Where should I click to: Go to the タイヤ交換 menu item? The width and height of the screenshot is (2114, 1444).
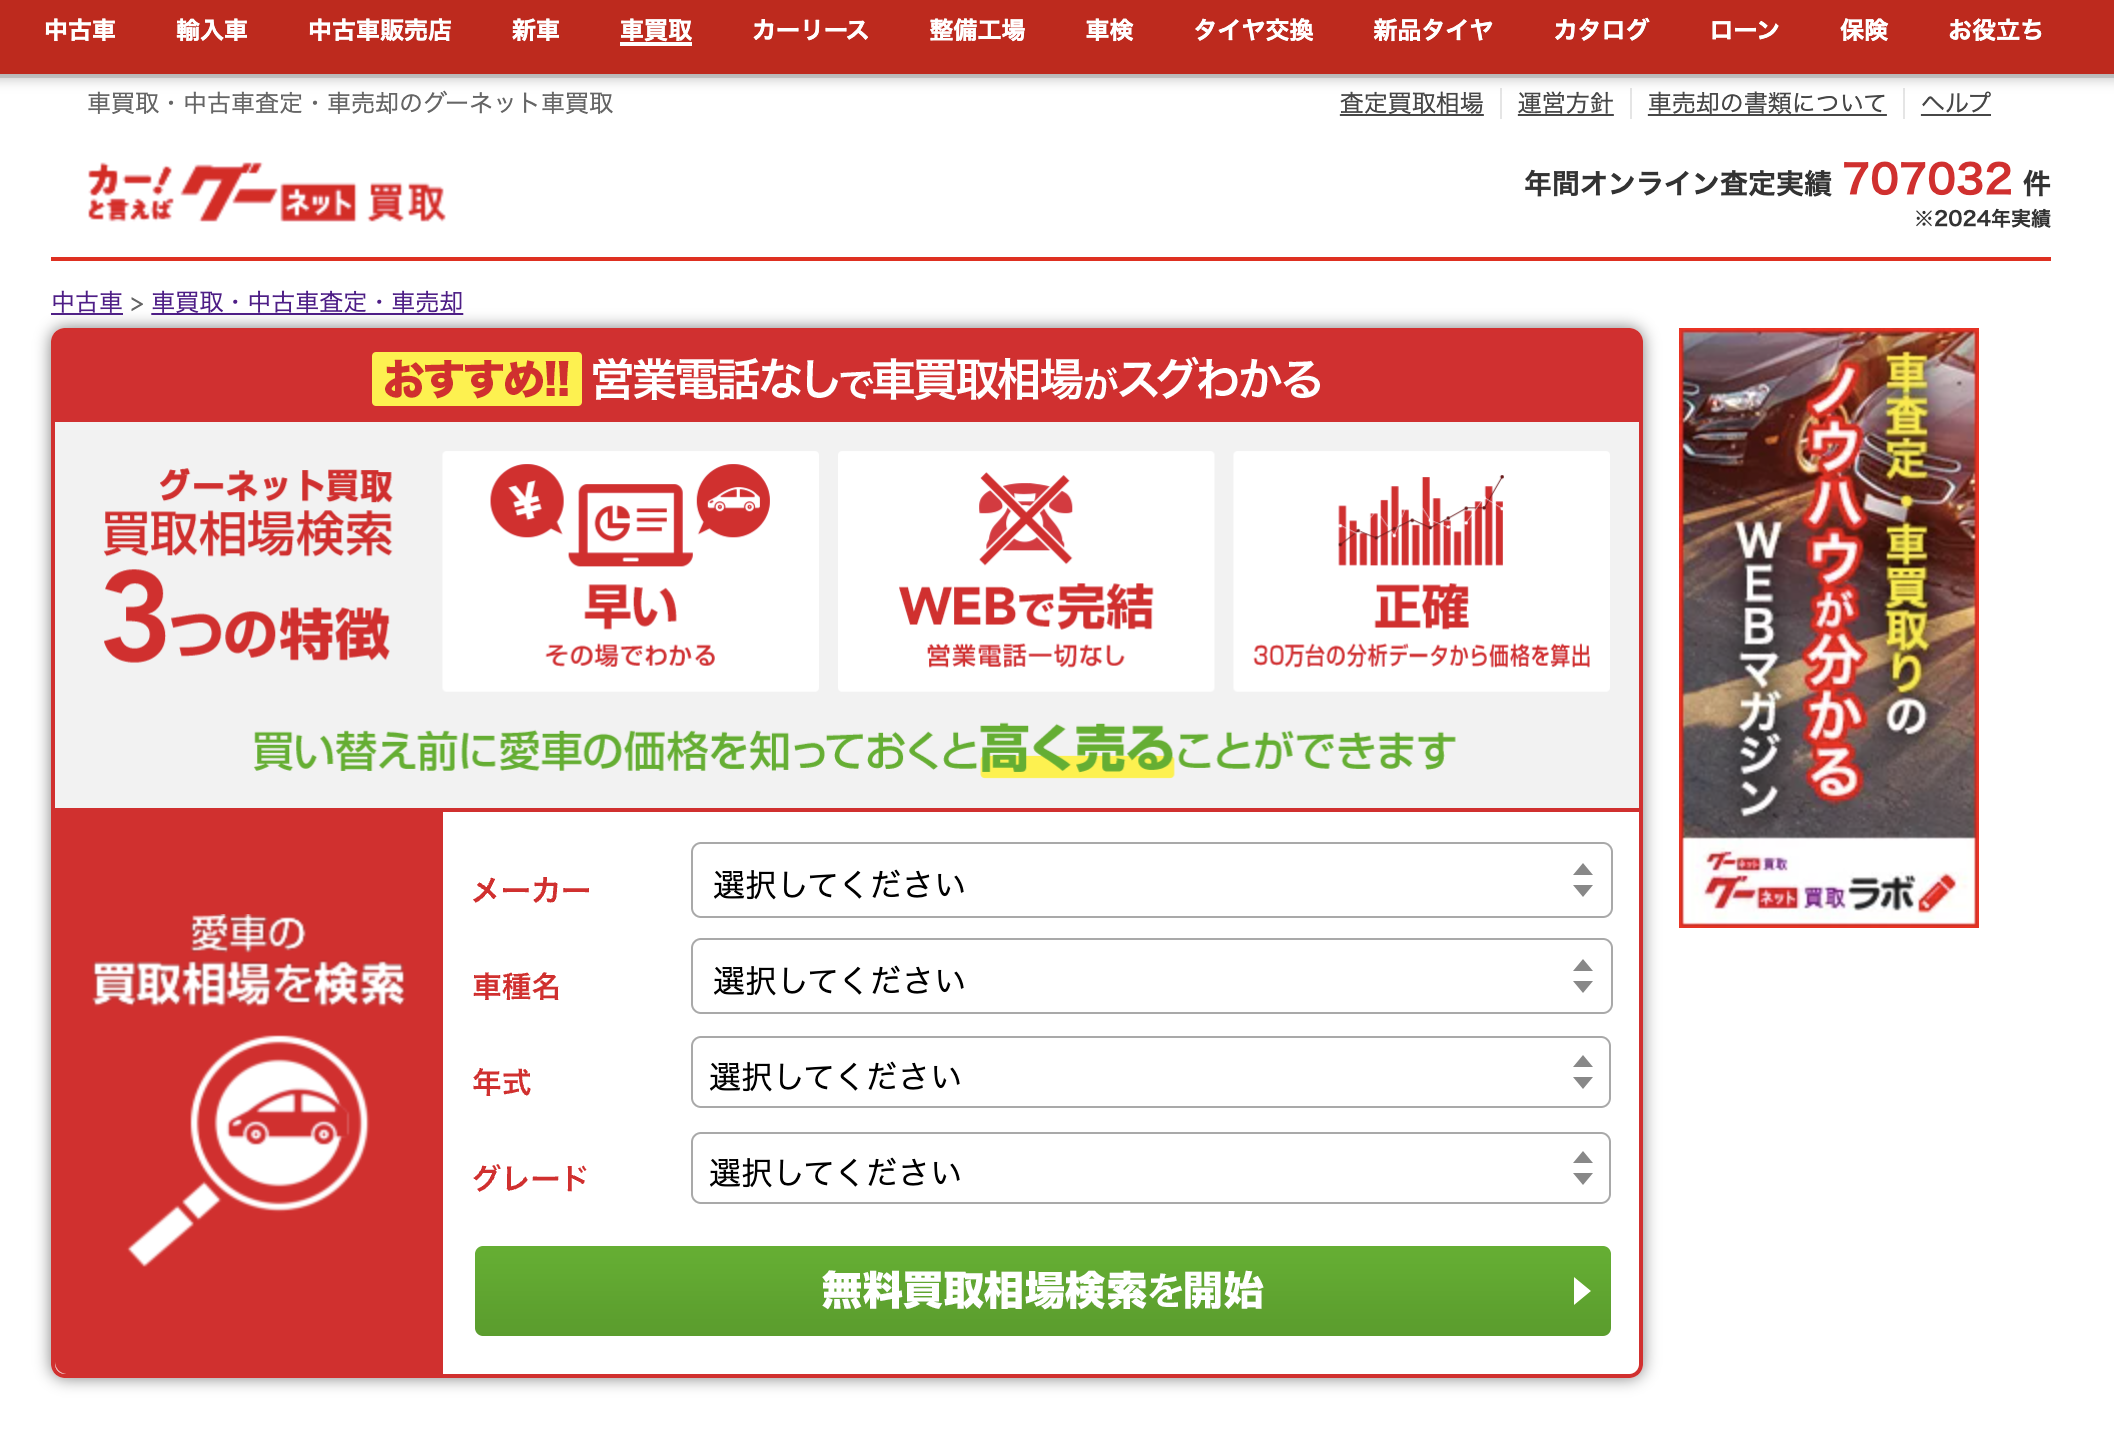(1253, 31)
